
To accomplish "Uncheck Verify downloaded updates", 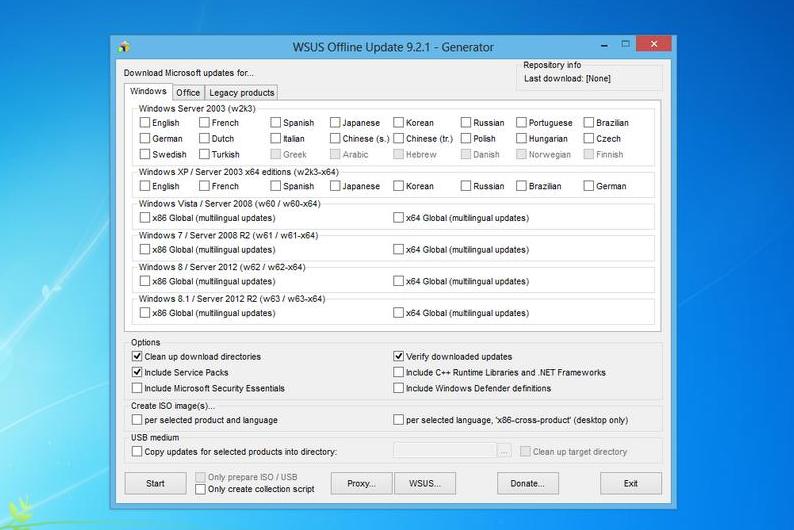I will click(399, 356).
